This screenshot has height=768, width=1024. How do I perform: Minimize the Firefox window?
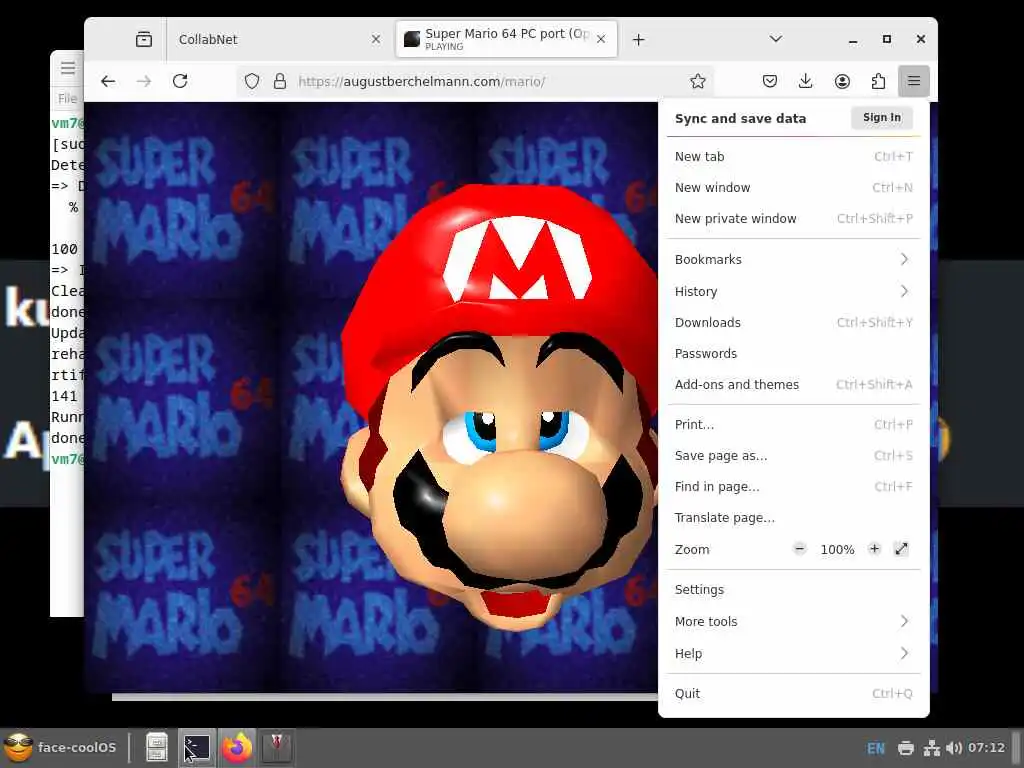pyautogui.click(x=853, y=39)
